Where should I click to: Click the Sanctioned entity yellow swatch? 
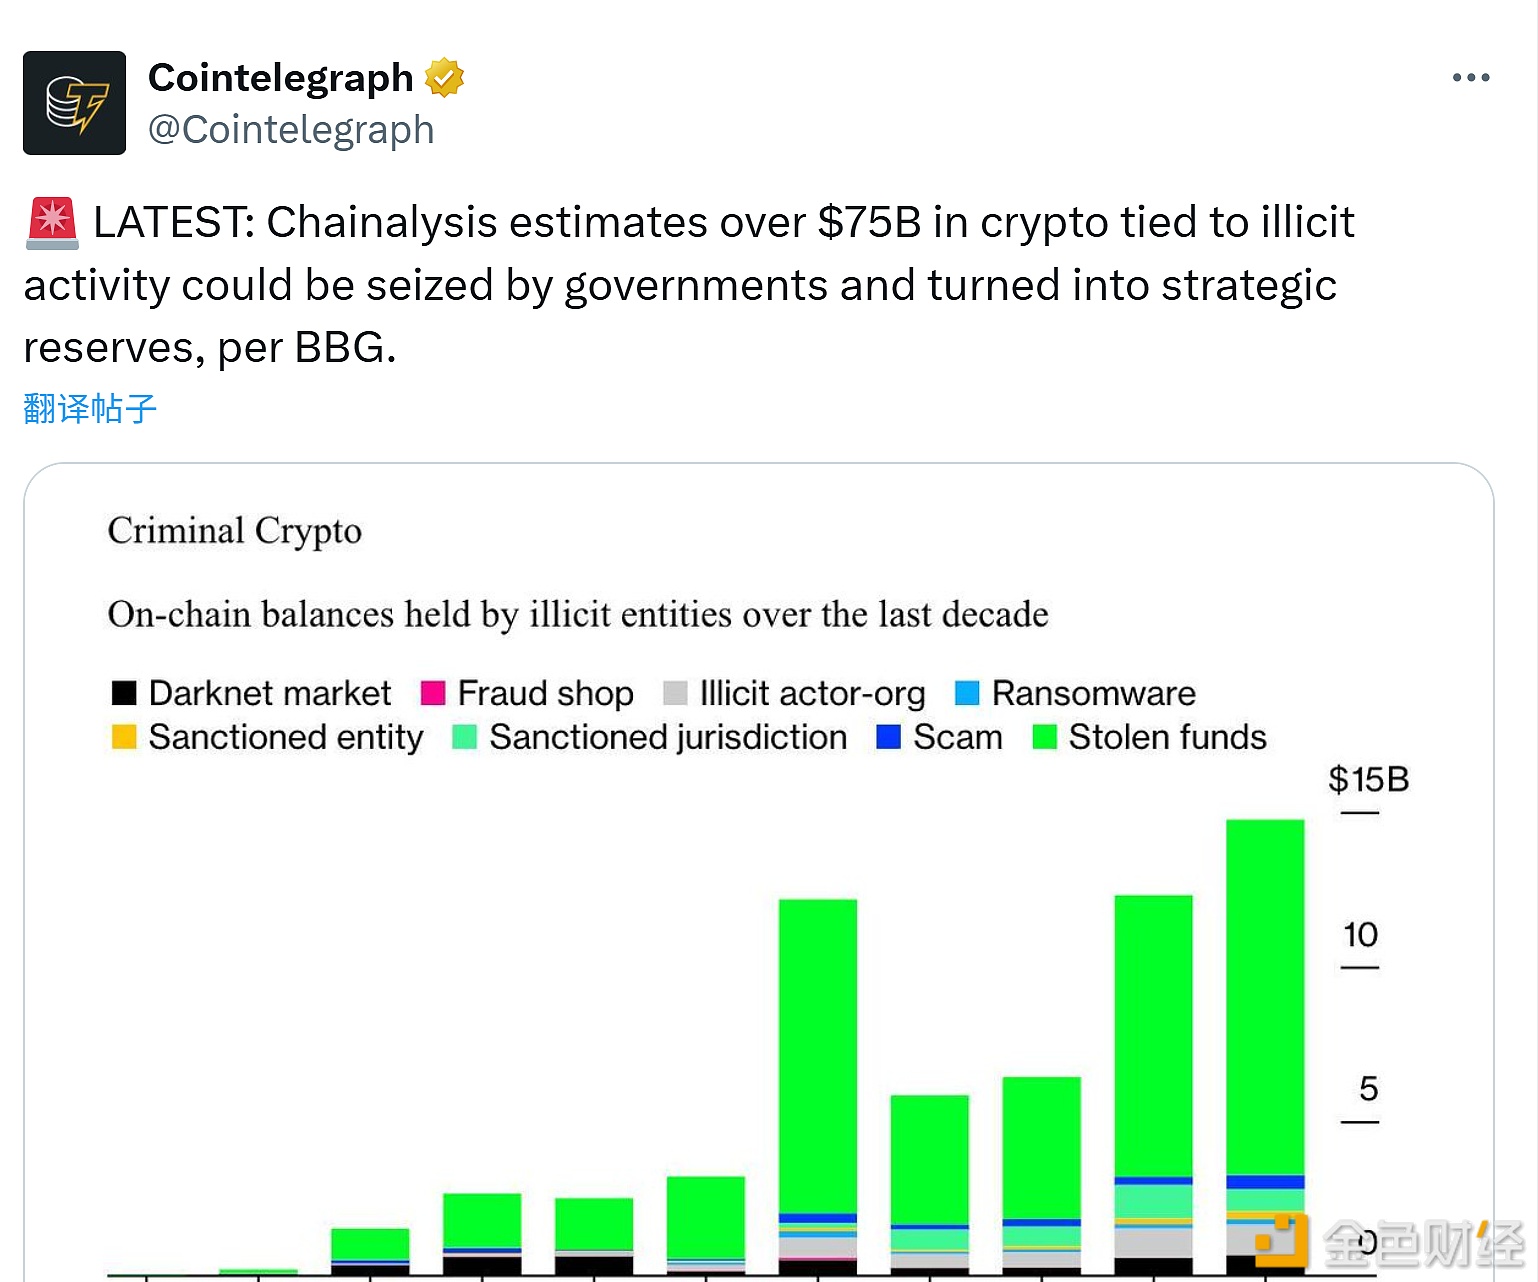124,737
